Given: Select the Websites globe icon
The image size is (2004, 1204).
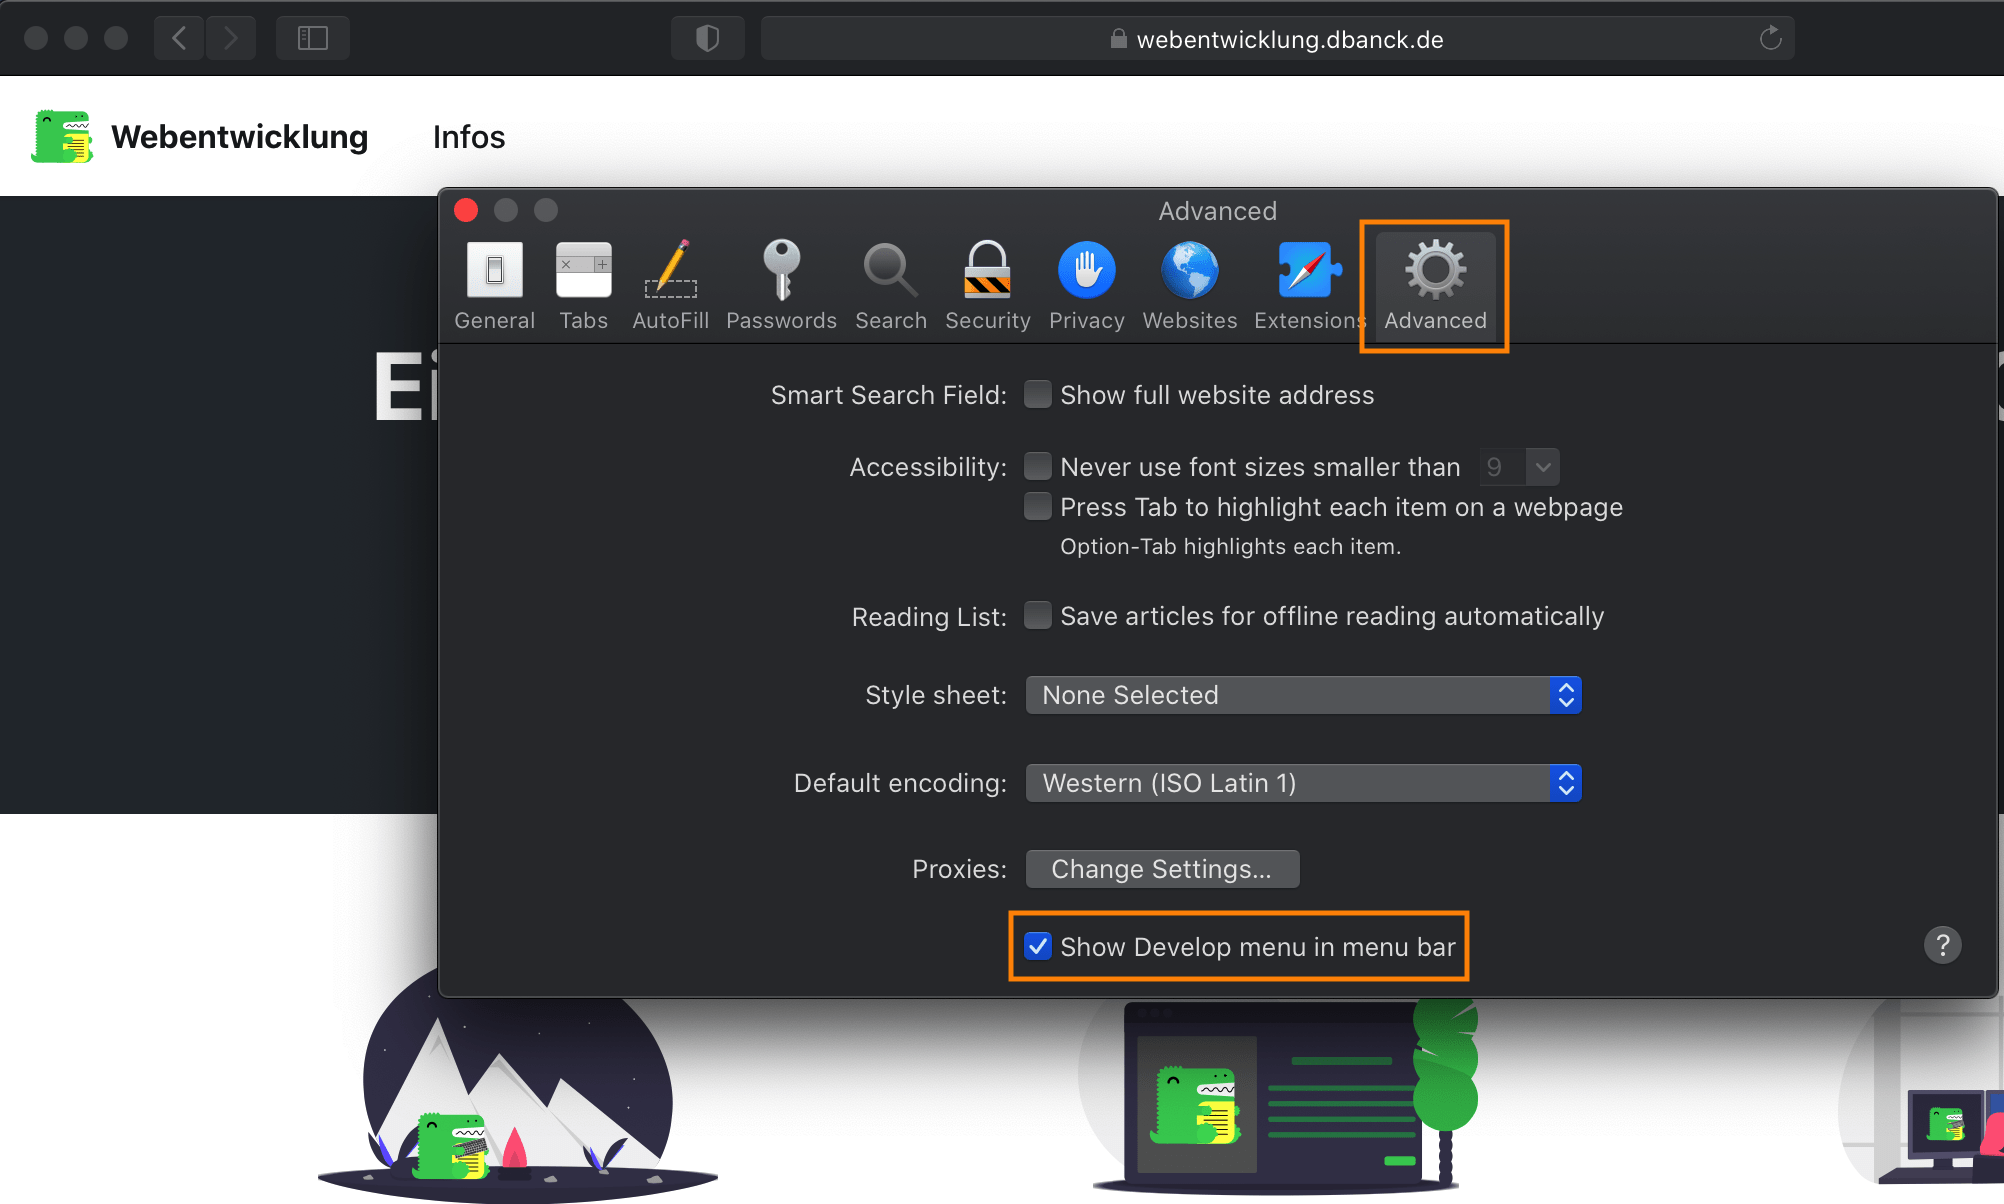Looking at the screenshot, I should tap(1189, 285).
